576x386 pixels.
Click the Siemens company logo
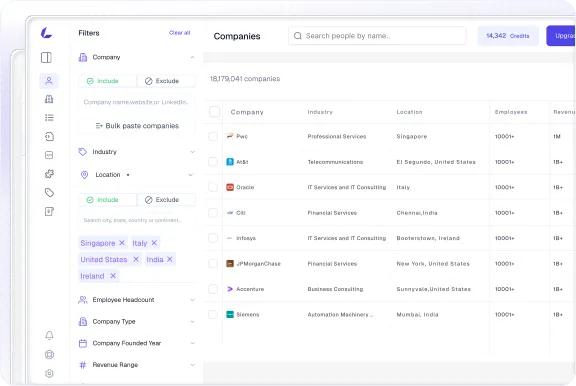point(230,314)
